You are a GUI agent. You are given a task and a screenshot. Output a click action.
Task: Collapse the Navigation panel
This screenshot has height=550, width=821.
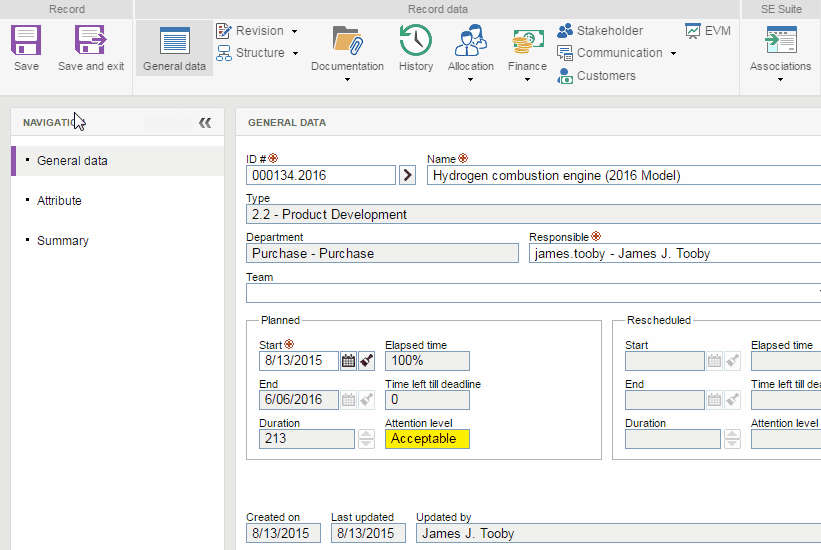coord(205,123)
